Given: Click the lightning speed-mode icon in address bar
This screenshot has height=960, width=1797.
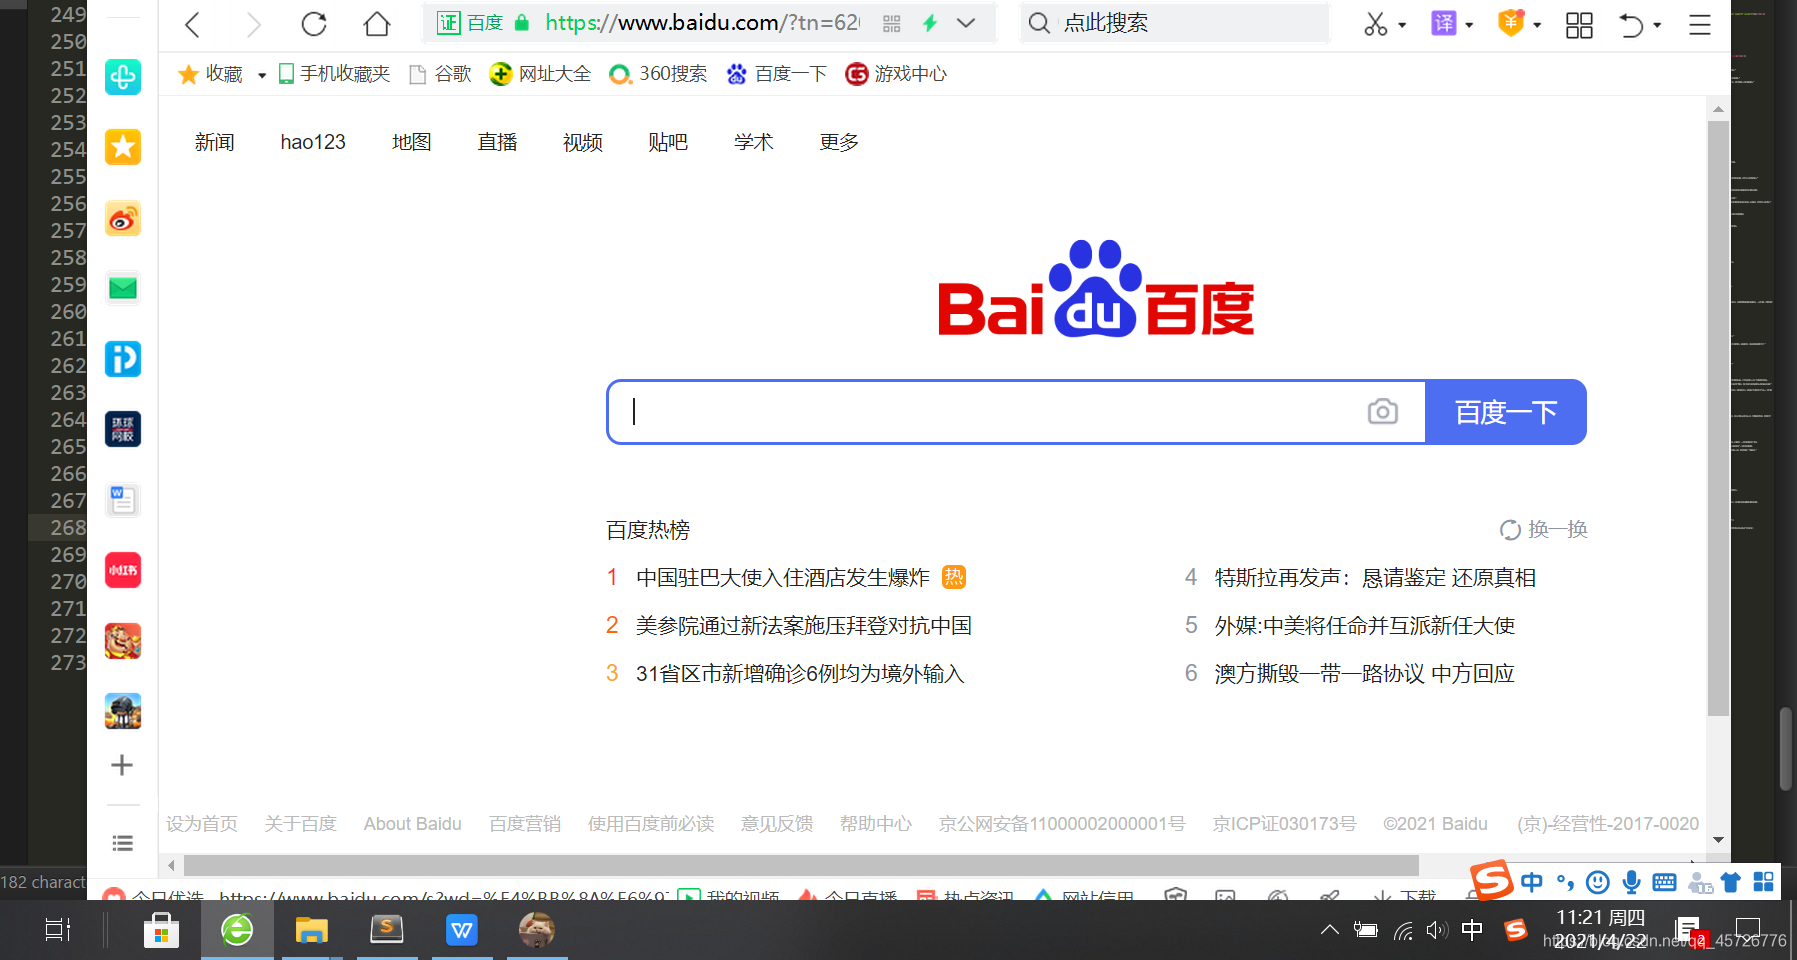Looking at the screenshot, I should pyautogui.click(x=930, y=23).
